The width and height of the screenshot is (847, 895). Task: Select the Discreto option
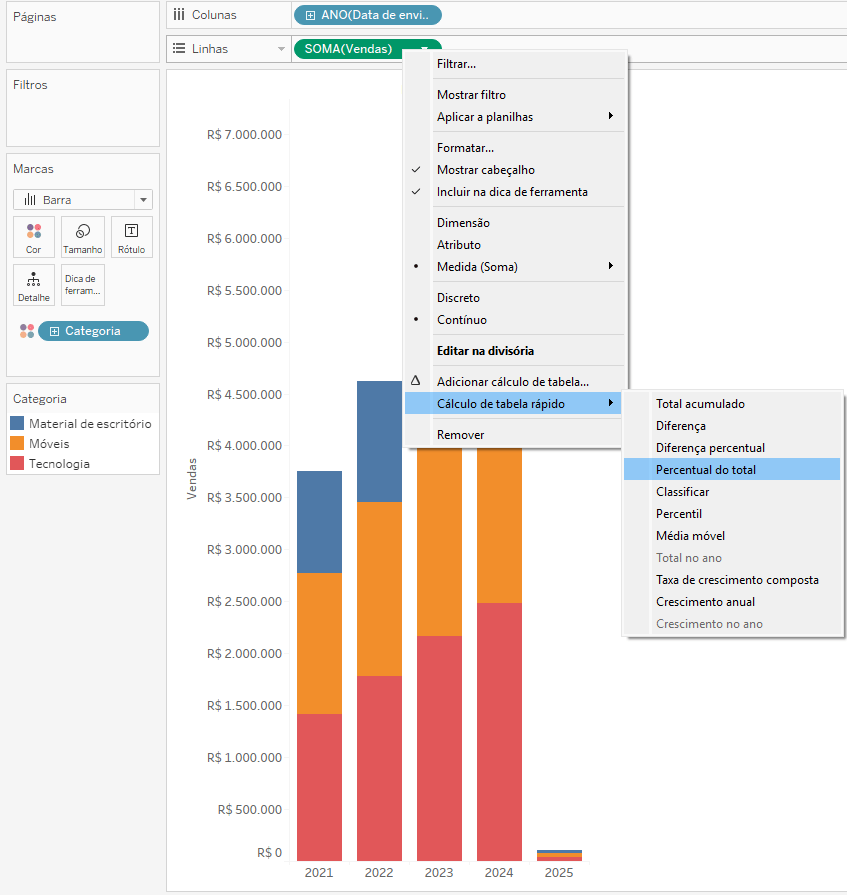coord(458,298)
